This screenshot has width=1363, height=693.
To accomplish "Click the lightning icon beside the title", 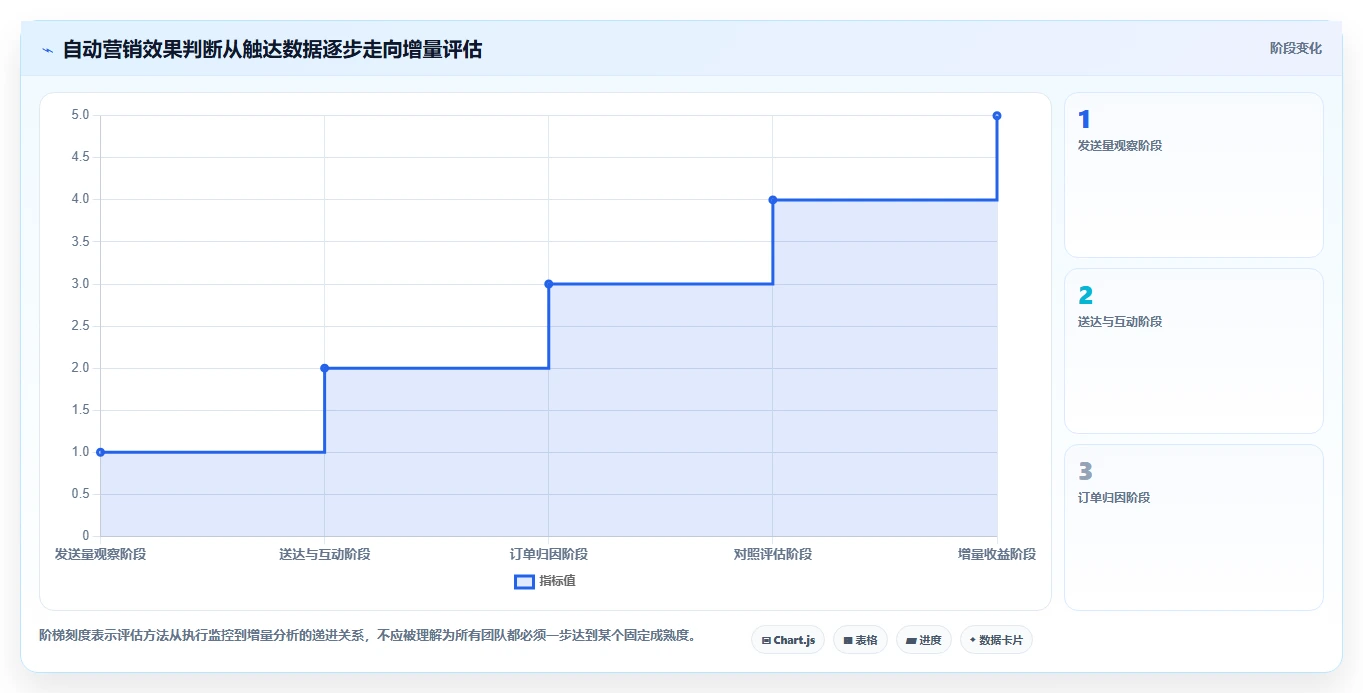I will point(47,50).
